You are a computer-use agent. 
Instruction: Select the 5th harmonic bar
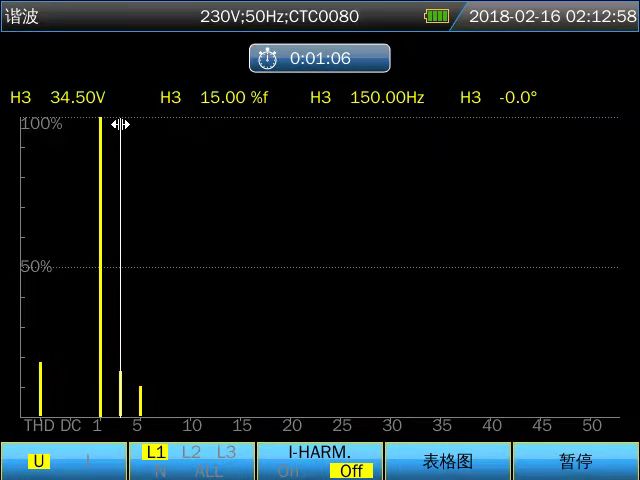tap(140, 400)
